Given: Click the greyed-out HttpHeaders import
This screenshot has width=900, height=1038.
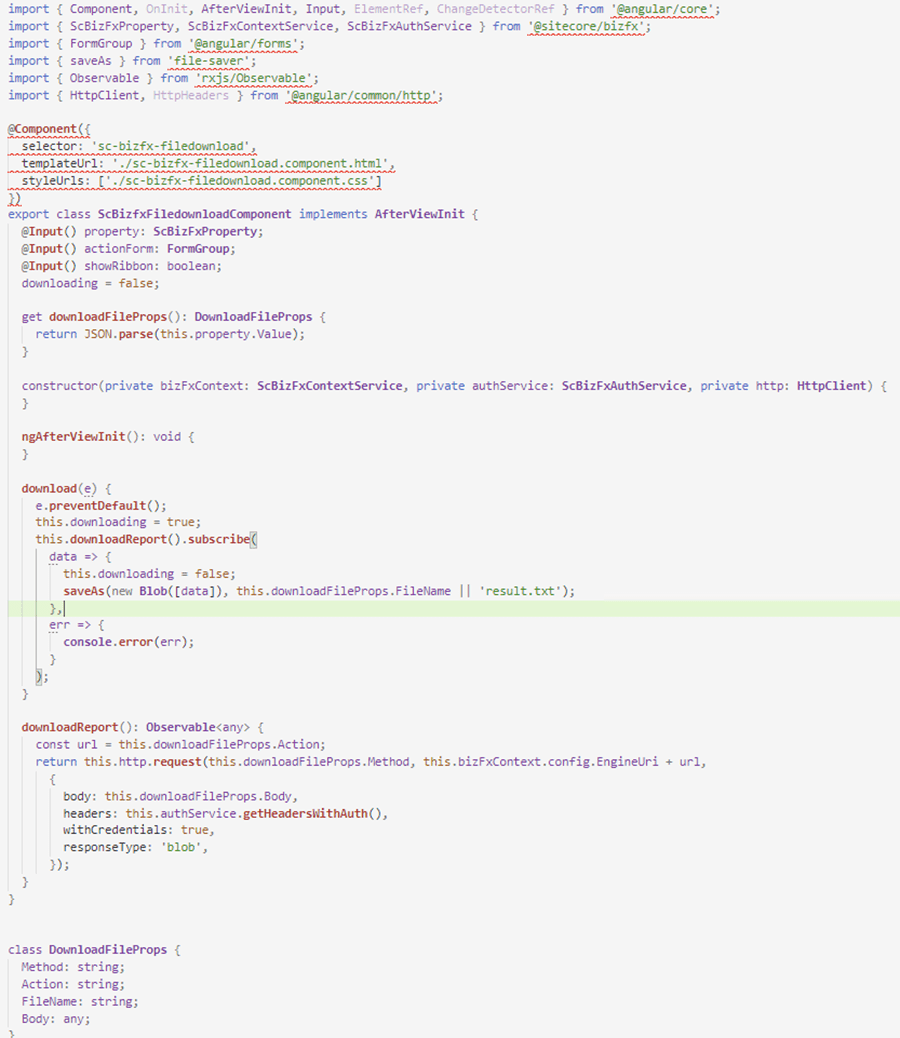Looking at the screenshot, I should 191,95.
